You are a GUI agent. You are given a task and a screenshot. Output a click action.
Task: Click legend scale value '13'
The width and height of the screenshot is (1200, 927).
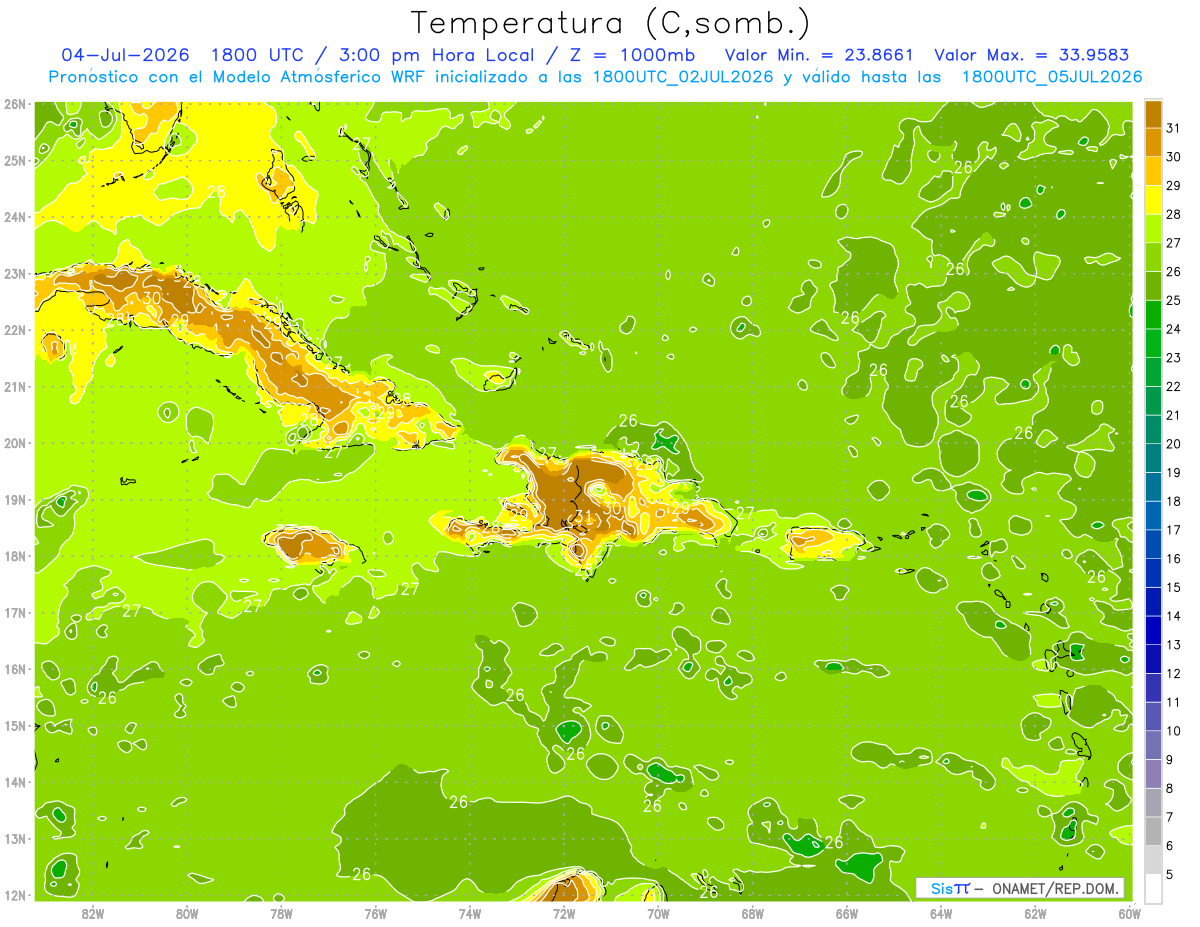(1173, 645)
